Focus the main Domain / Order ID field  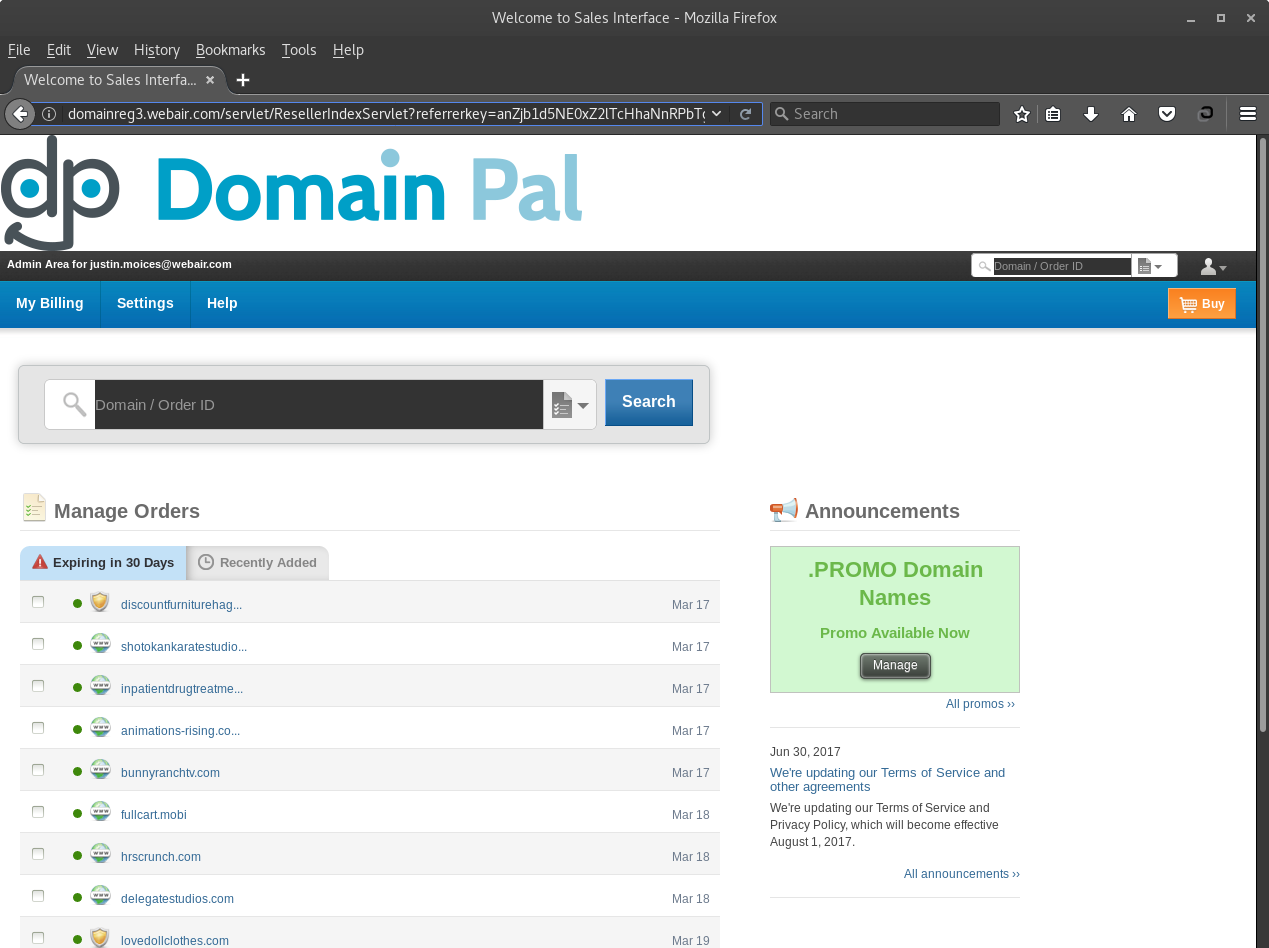319,405
